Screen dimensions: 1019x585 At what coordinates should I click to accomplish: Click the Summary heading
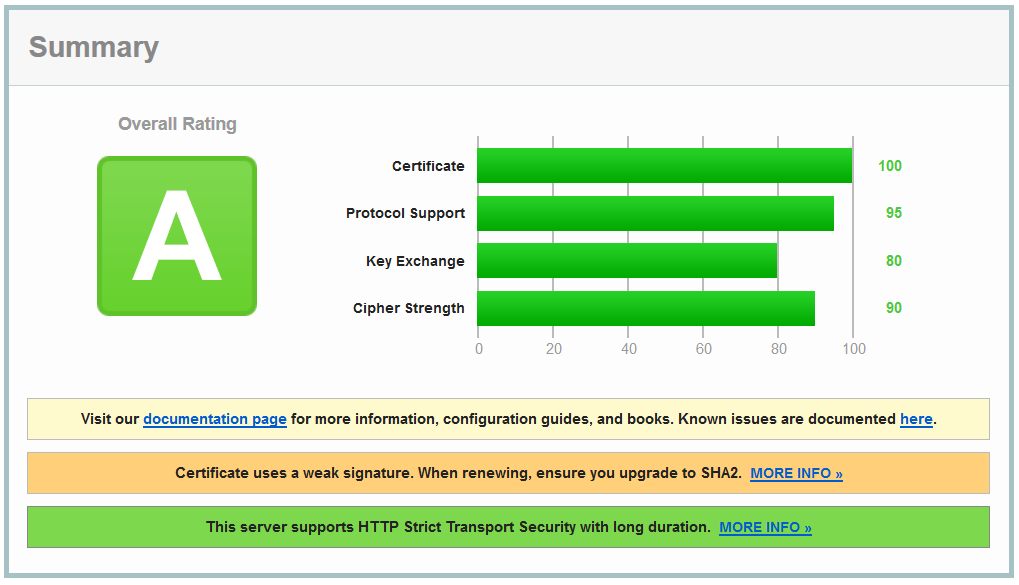point(93,47)
